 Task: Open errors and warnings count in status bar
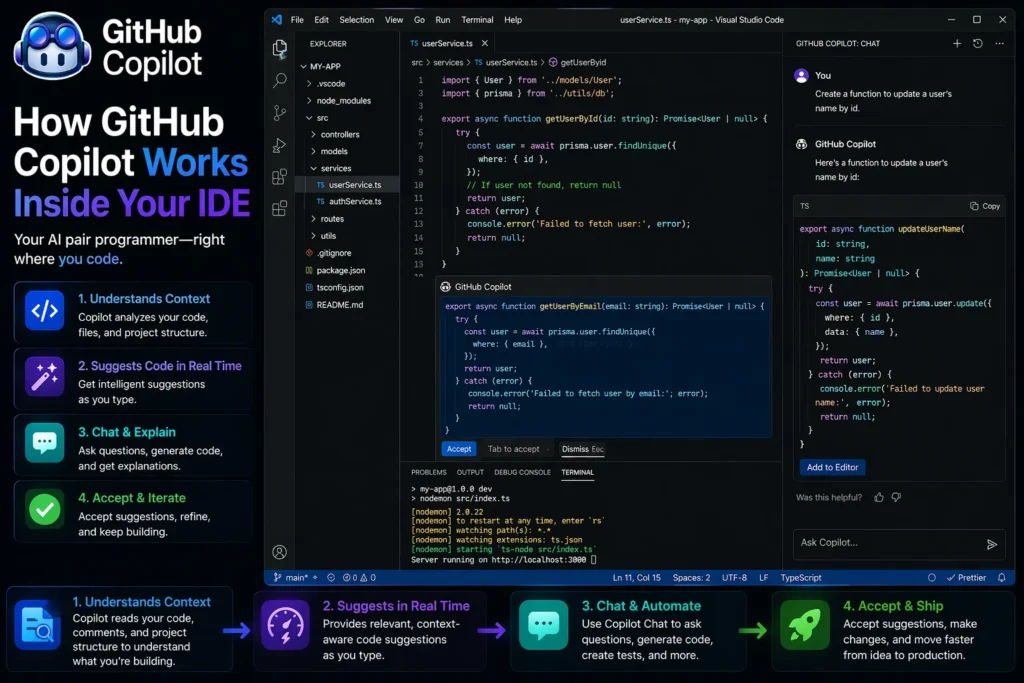[x=360, y=577]
